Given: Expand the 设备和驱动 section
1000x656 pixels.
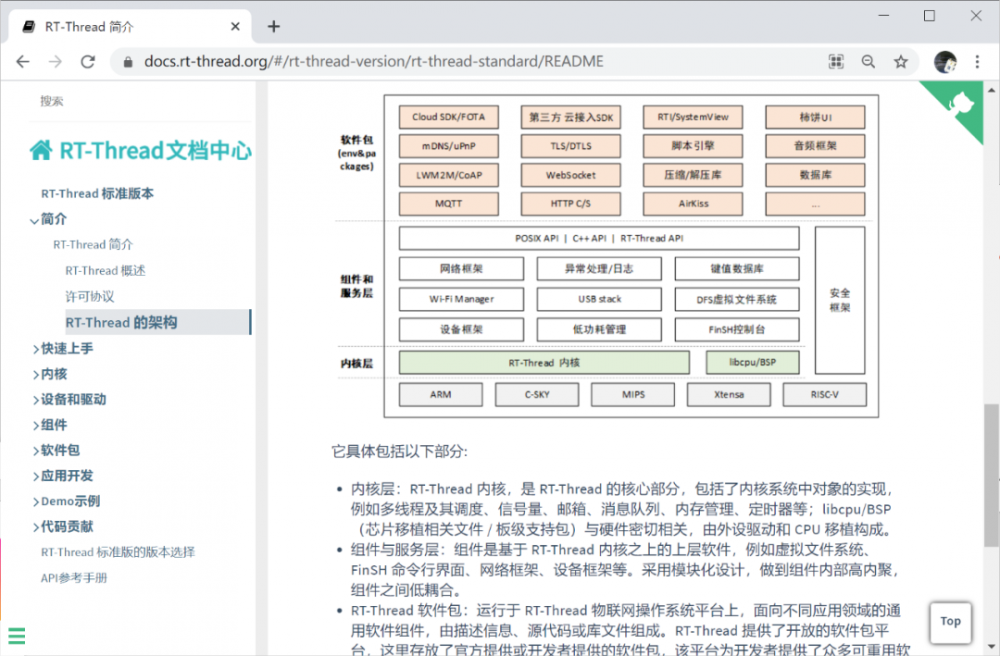Looking at the screenshot, I should tap(73, 399).
